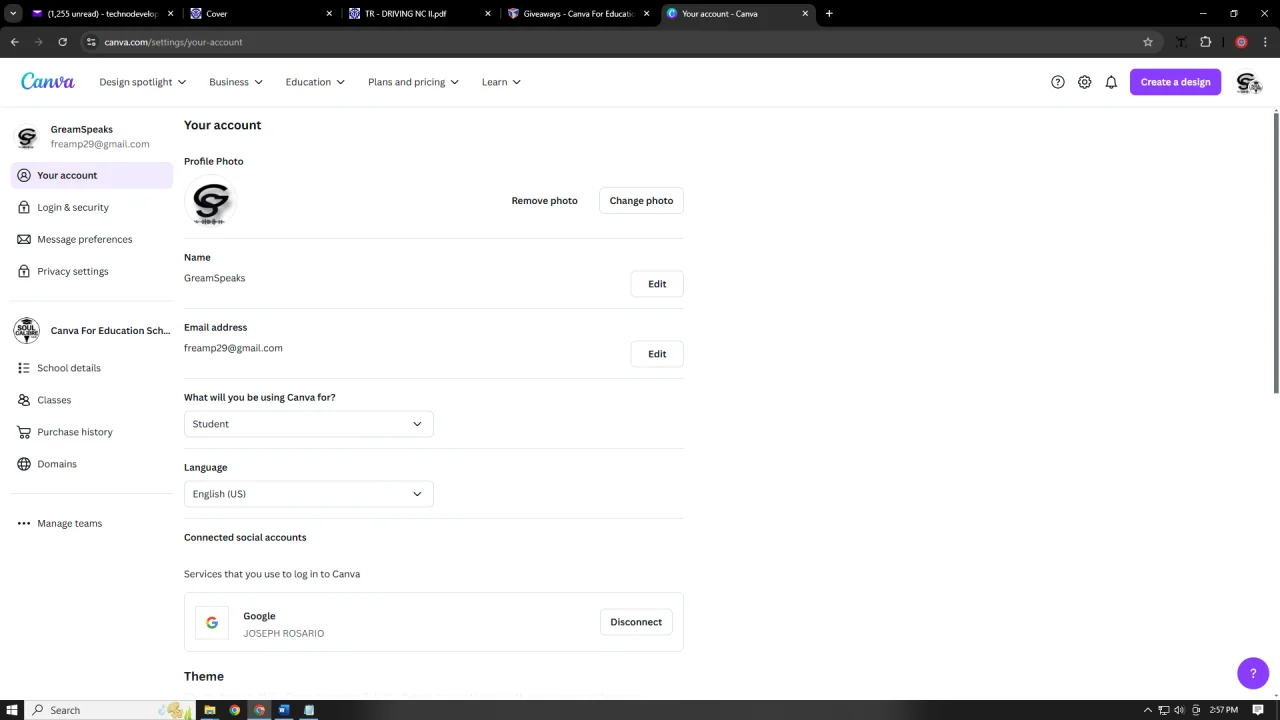Expand the Learn menu
The height and width of the screenshot is (720, 1280).
501,82
